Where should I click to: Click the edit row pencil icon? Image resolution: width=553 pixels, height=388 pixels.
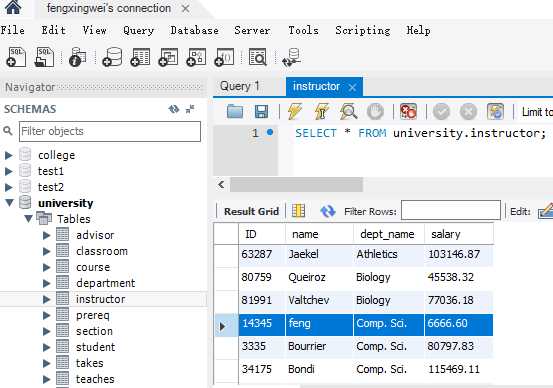pos(545,211)
